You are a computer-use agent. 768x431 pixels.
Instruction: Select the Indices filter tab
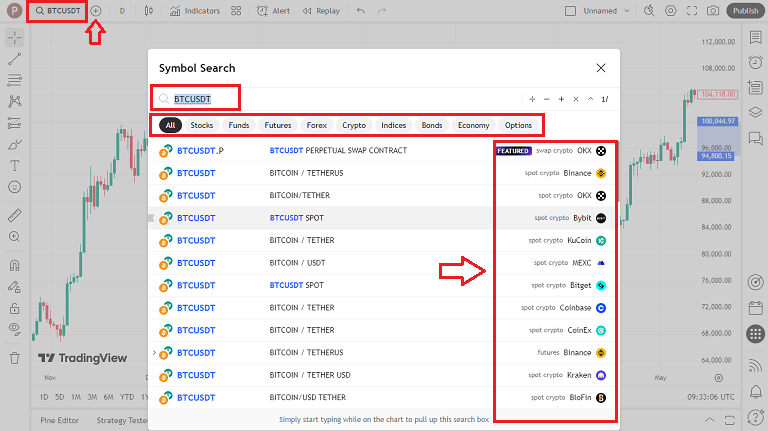click(x=394, y=125)
